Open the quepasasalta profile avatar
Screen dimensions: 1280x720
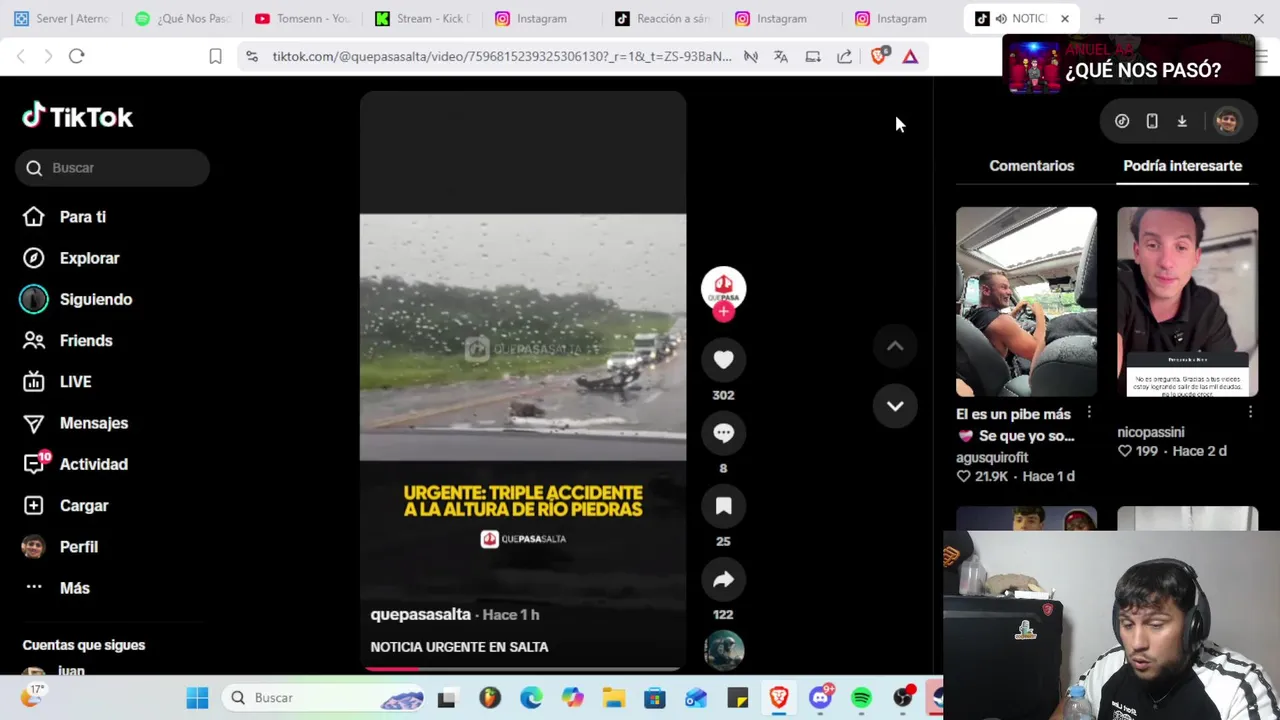723,288
